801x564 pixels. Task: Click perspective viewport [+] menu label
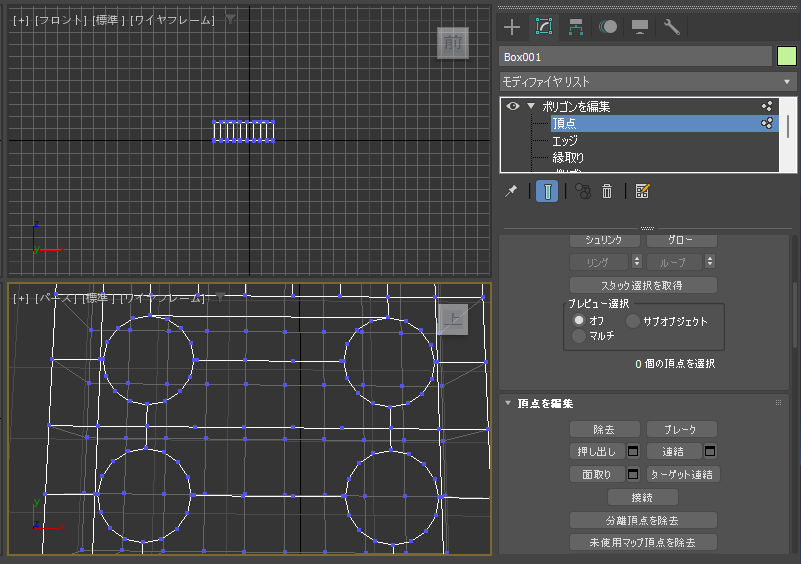tap(21, 298)
